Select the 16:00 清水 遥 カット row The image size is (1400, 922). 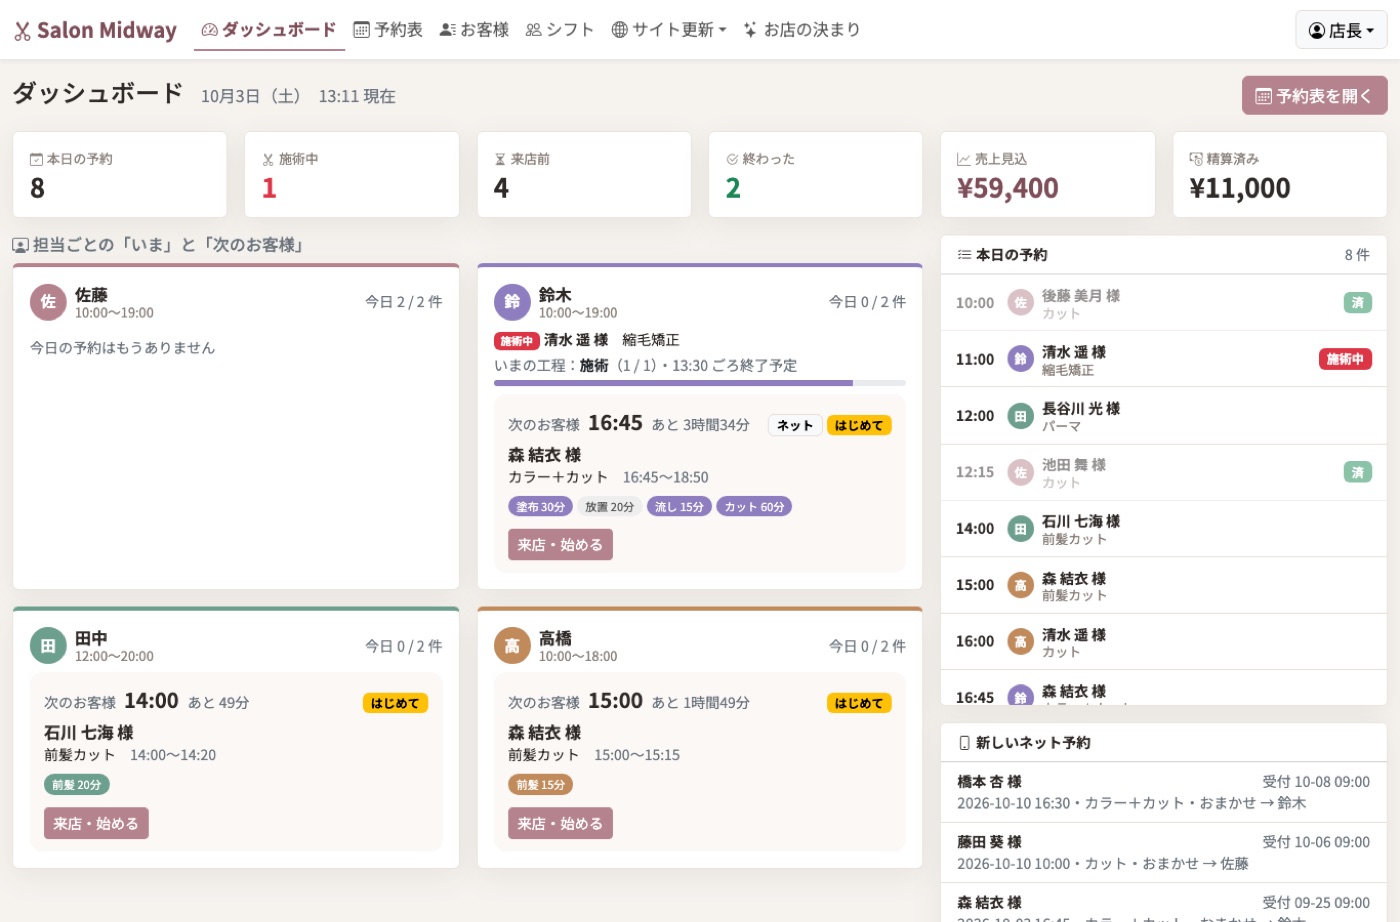coord(1164,642)
